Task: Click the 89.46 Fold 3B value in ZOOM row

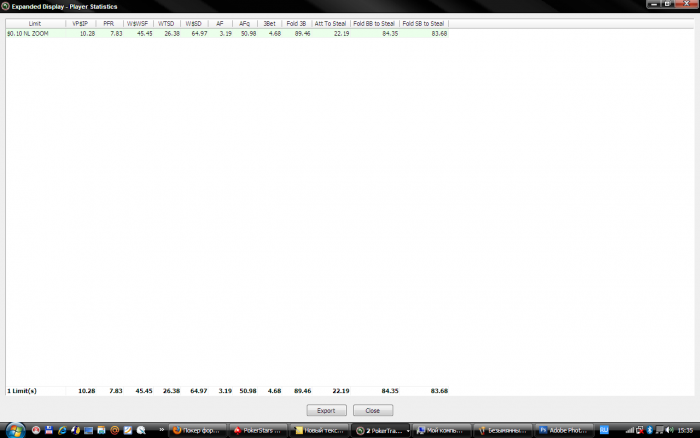Action: point(302,33)
